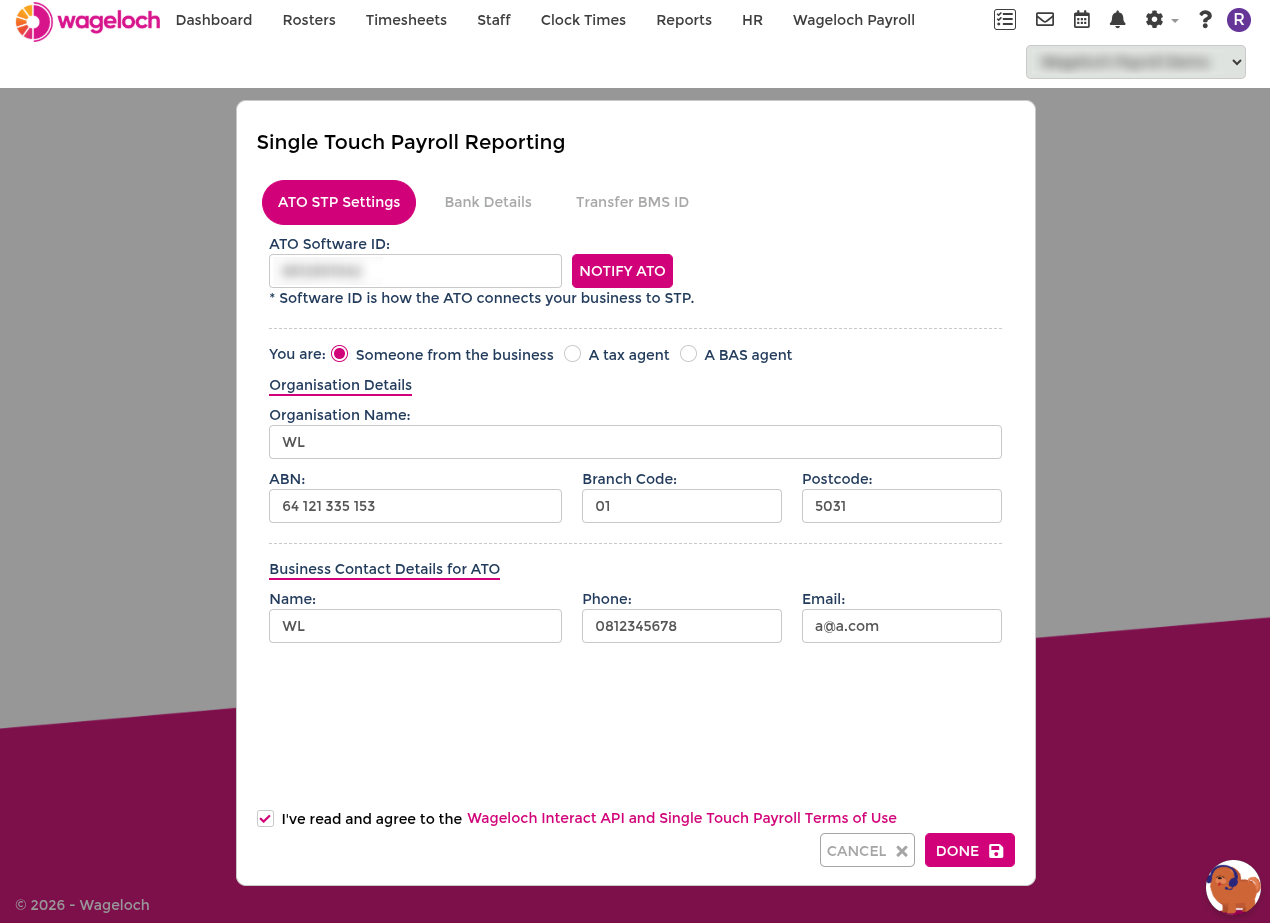The height and width of the screenshot is (923, 1270).
Task: Click the ABN input field
Action: [x=415, y=506]
